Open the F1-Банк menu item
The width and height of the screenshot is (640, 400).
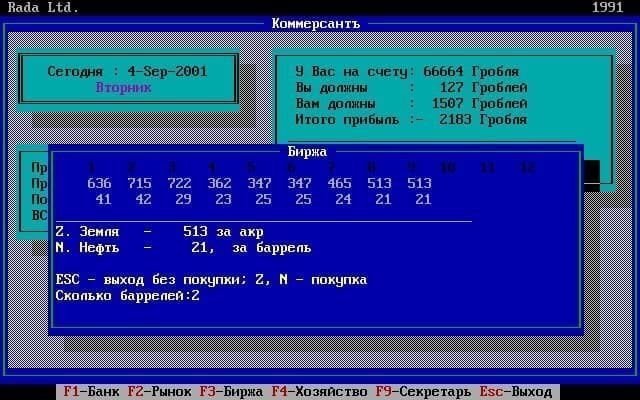pyautogui.click(x=91, y=391)
